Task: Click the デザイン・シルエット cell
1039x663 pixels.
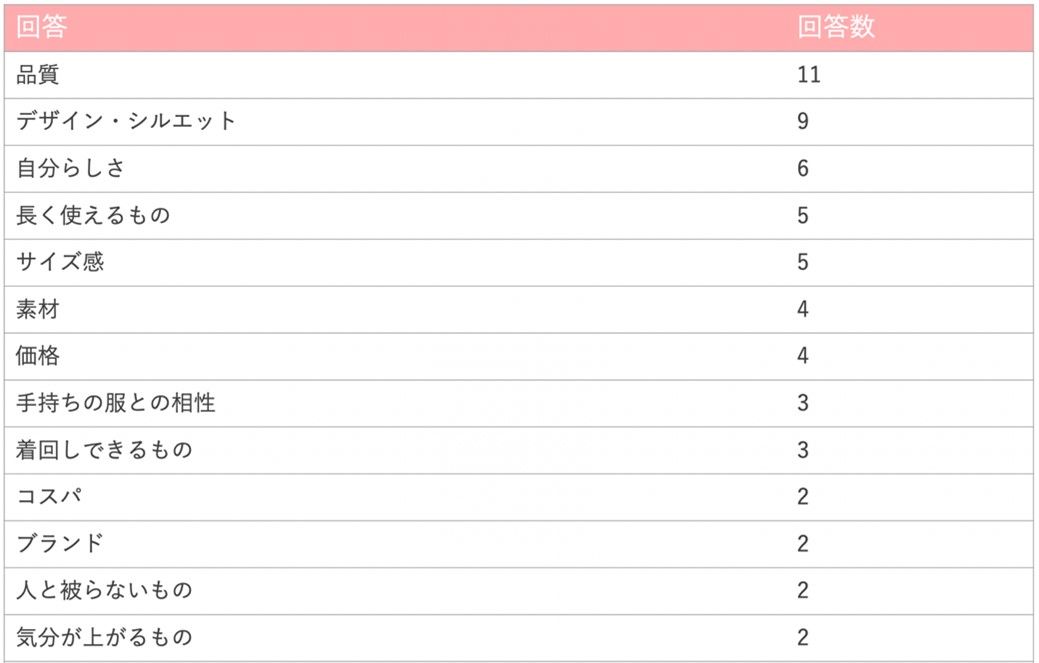Action: [126, 122]
